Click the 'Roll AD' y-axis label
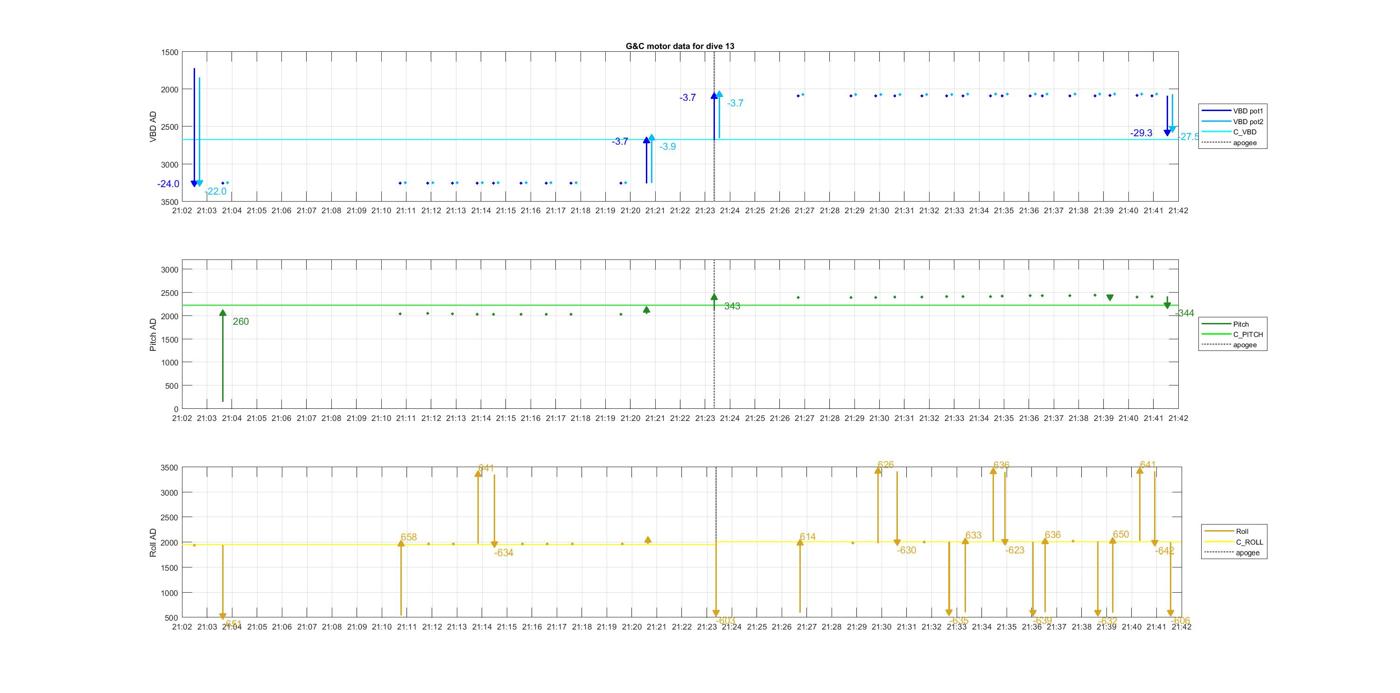This screenshot has height=693, width=1400. click(154, 543)
